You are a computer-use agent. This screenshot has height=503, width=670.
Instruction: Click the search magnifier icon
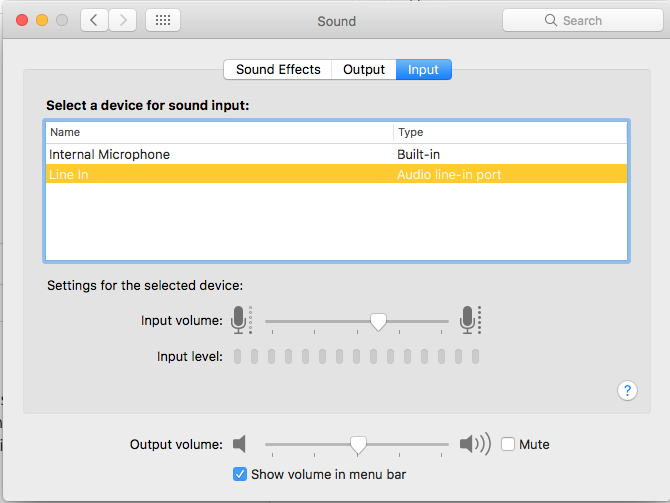(550, 20)
